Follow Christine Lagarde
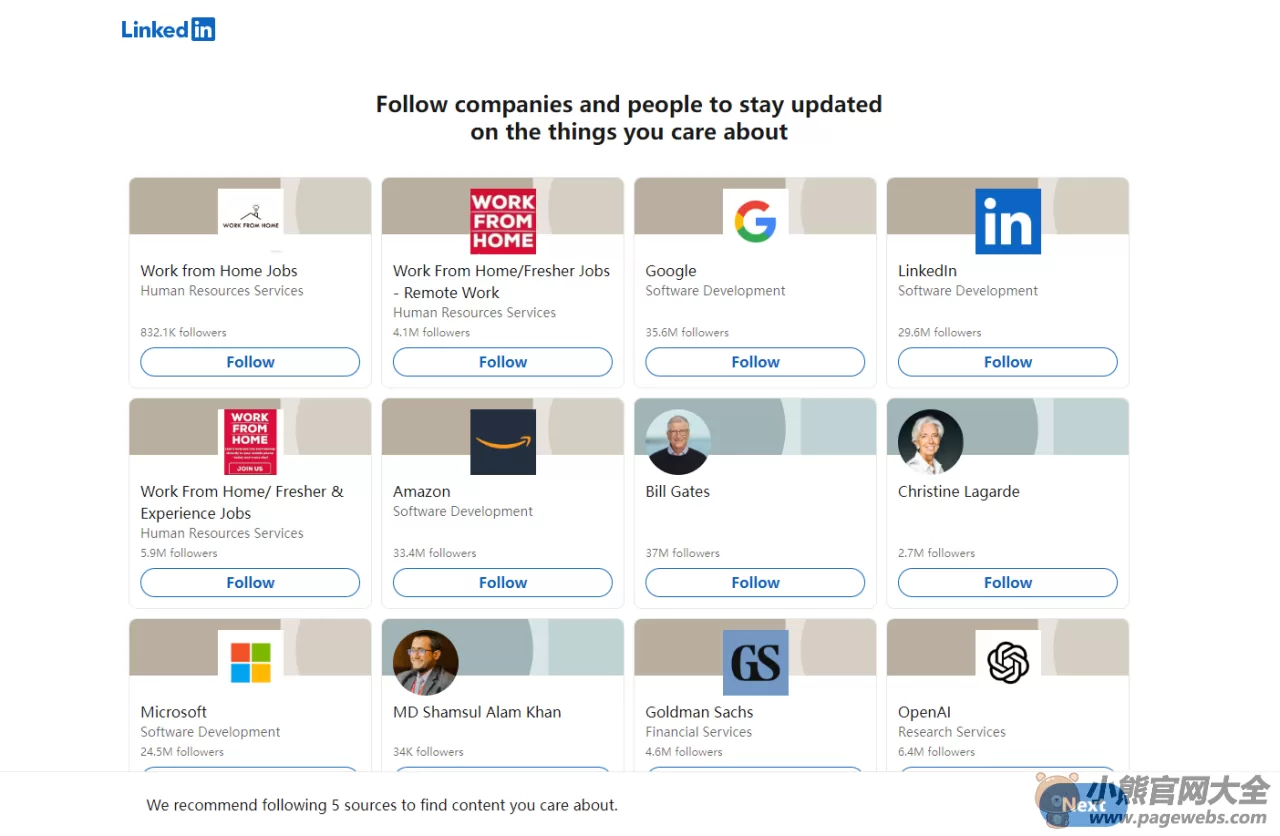The image size is (1280, 836). (x=1008, y=583)
